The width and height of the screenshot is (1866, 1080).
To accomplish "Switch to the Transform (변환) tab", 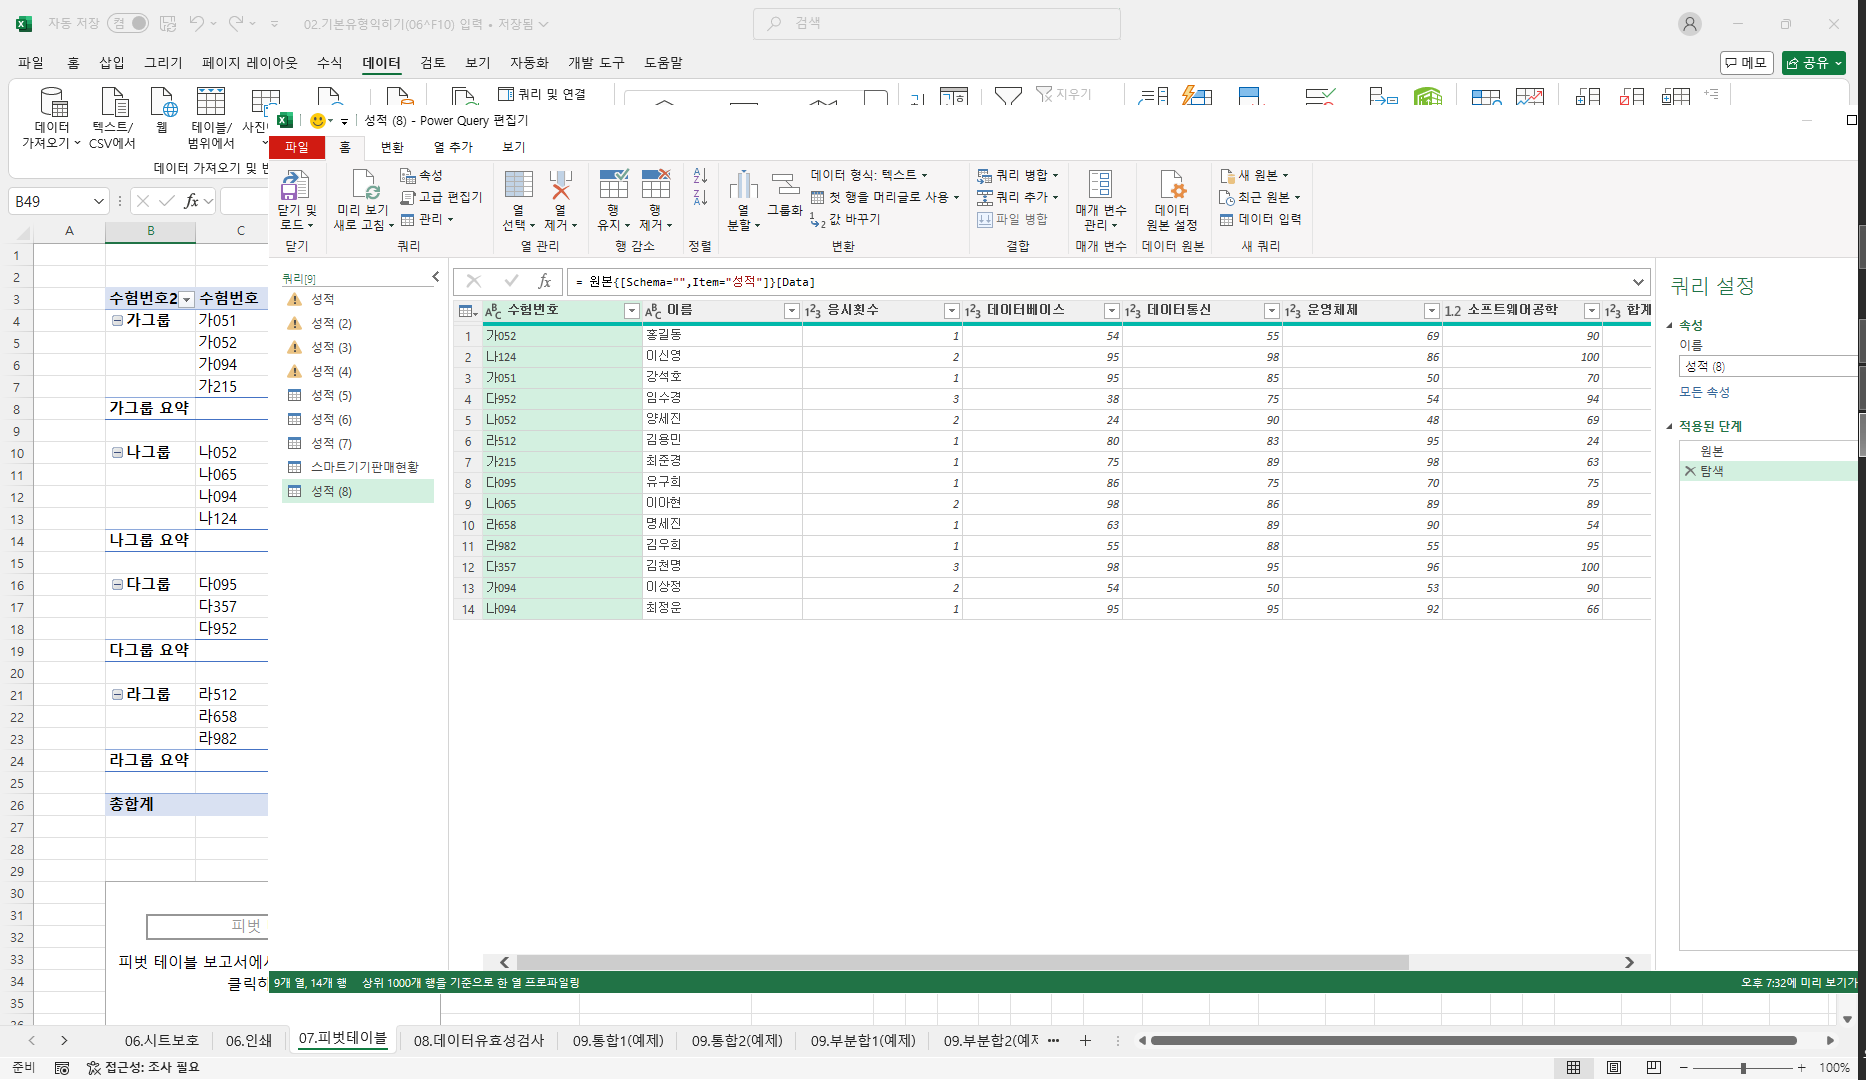I will (x=392, y=147).
